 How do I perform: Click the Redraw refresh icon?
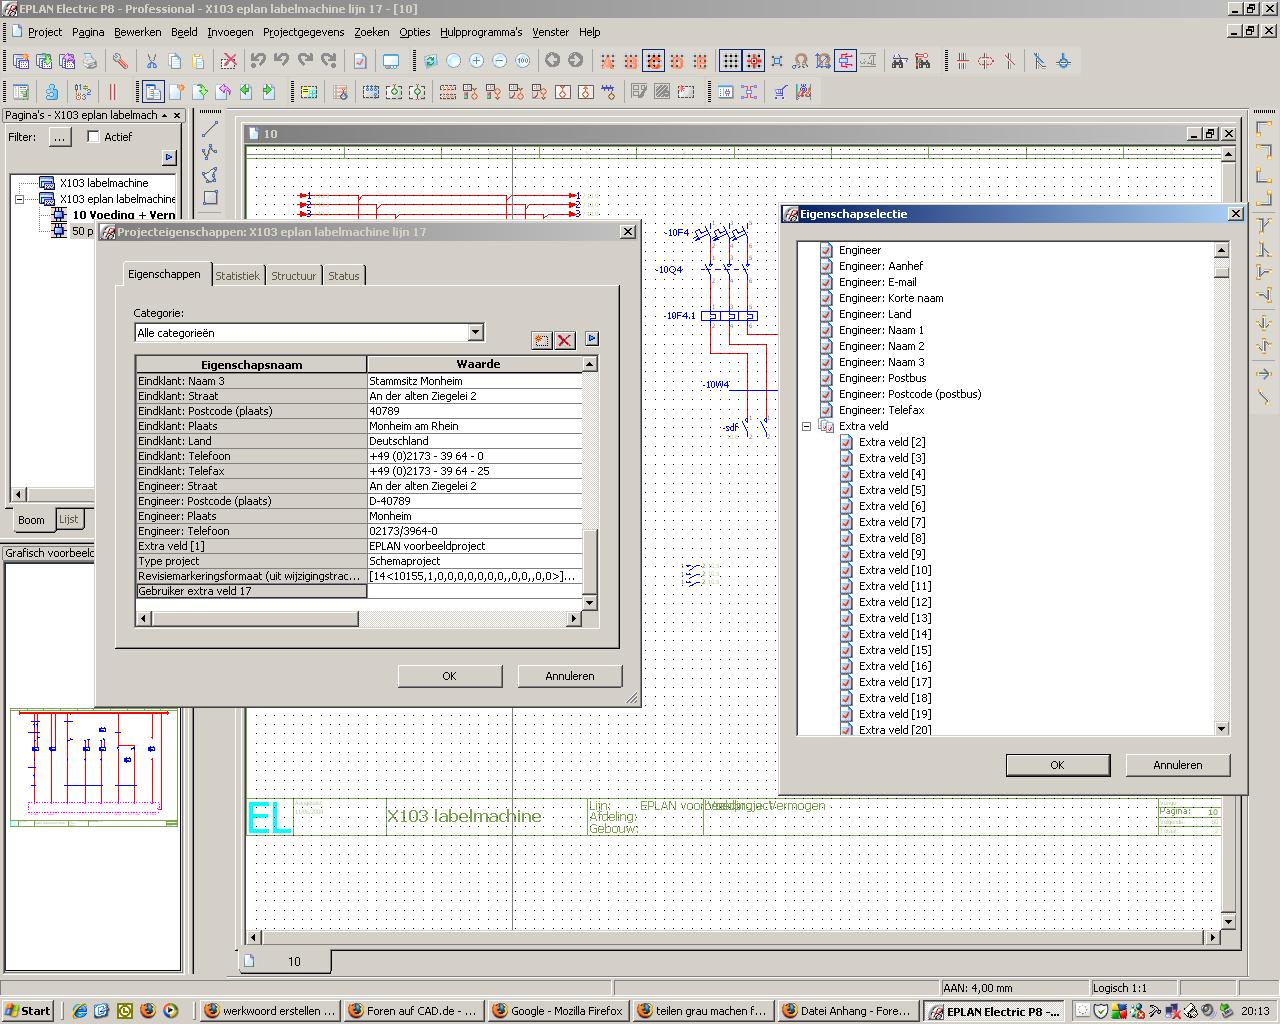click(x=431, y=61)
